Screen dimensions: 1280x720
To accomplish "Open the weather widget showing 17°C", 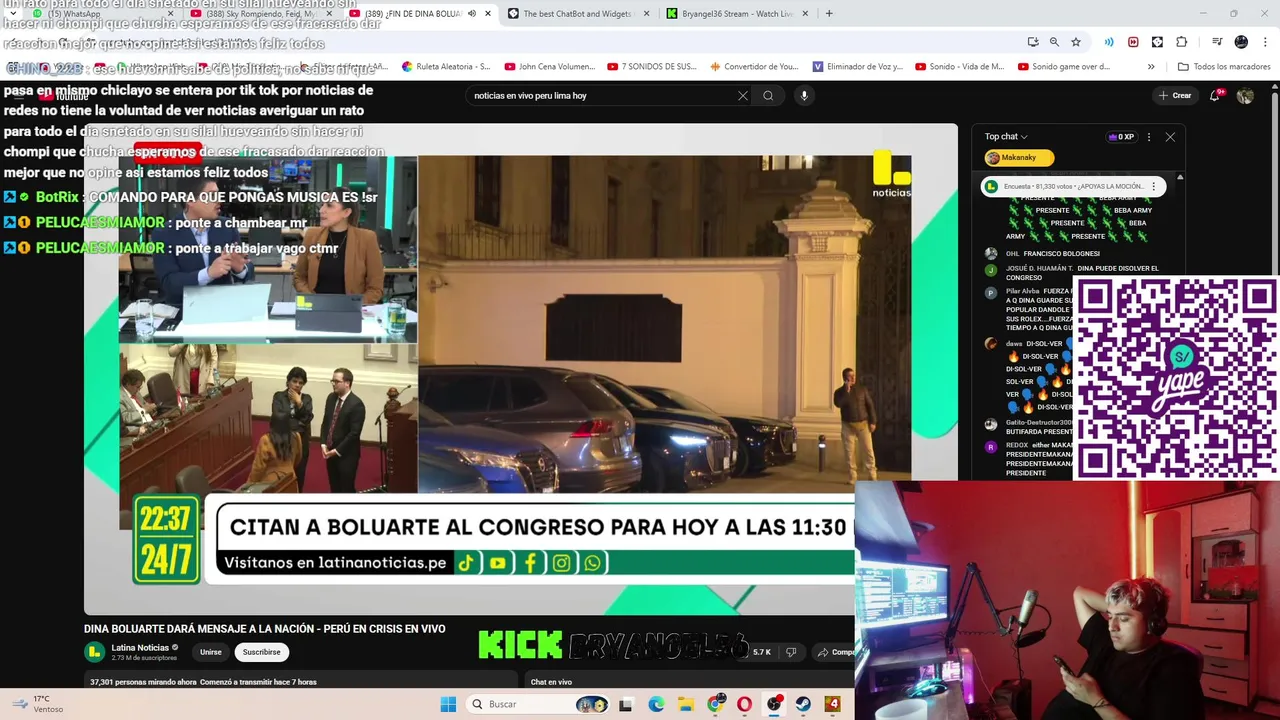I will tap(40, 704).
